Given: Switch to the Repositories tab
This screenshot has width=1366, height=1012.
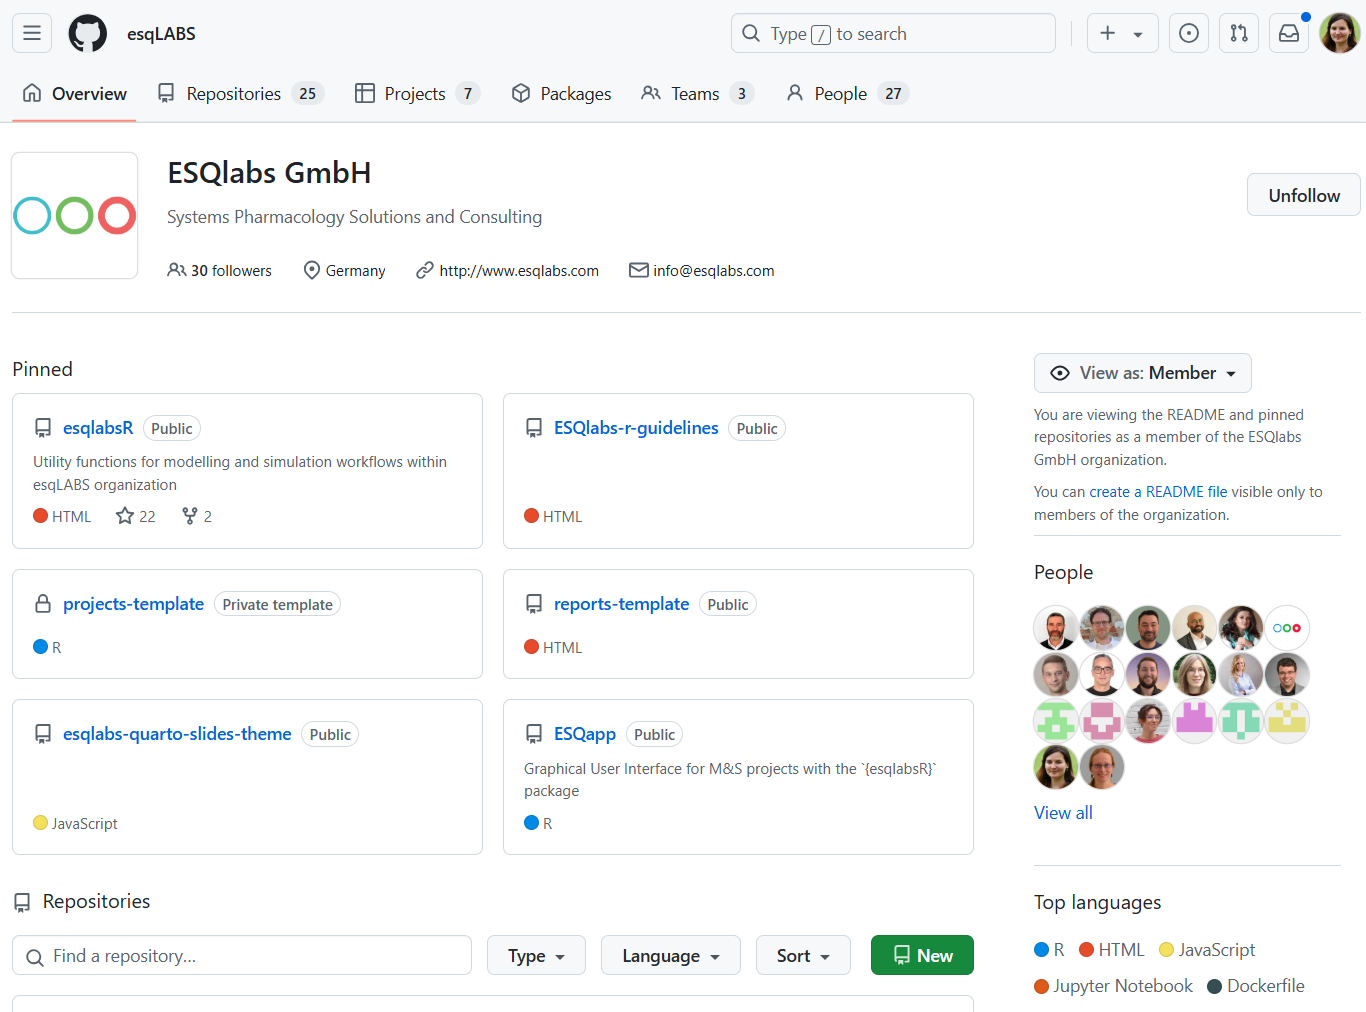Looking at the screenshot, I should (240, 93).
